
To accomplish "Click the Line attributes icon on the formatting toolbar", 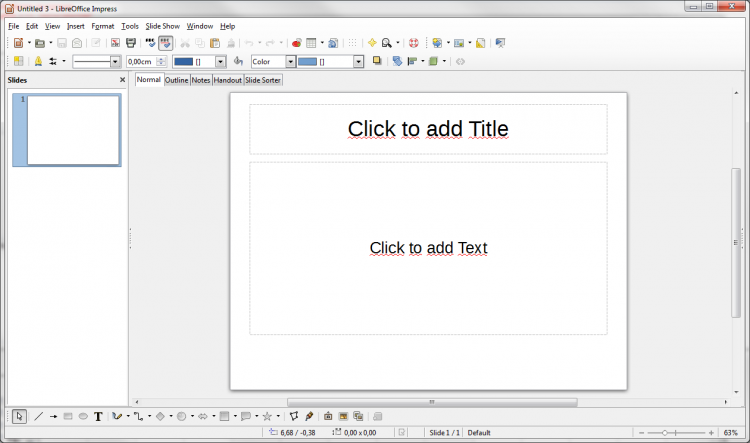I will [x=38, y=61].
